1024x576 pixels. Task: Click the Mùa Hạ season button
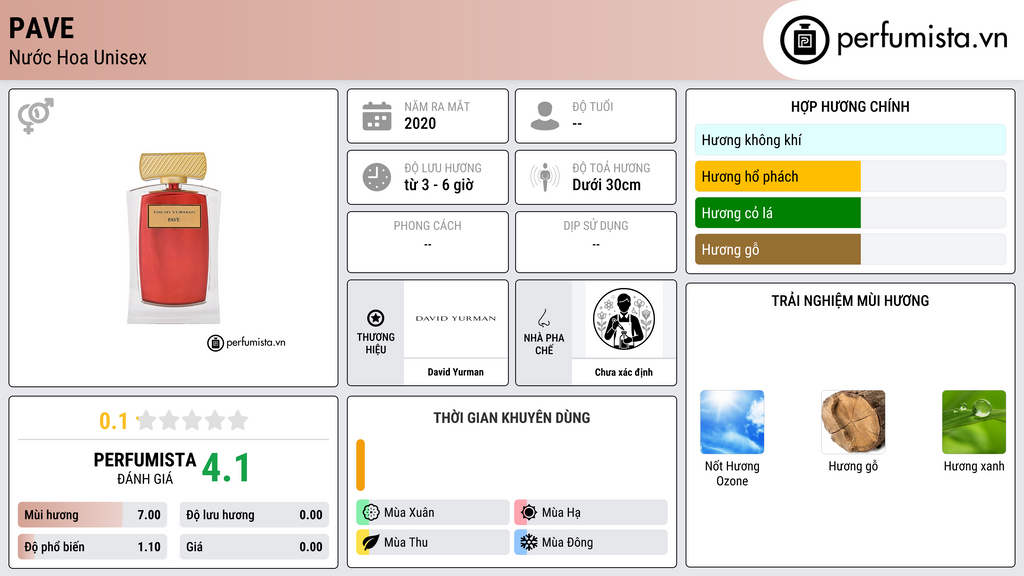(x=591, y=513)
